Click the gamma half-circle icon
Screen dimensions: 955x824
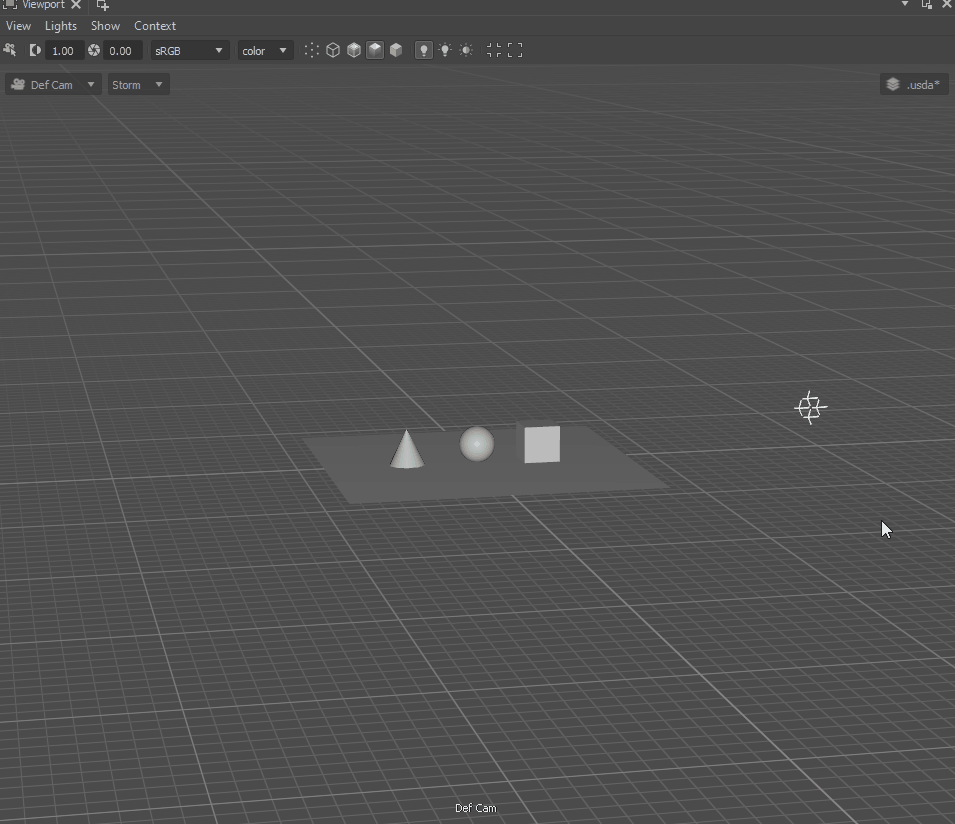35,50
